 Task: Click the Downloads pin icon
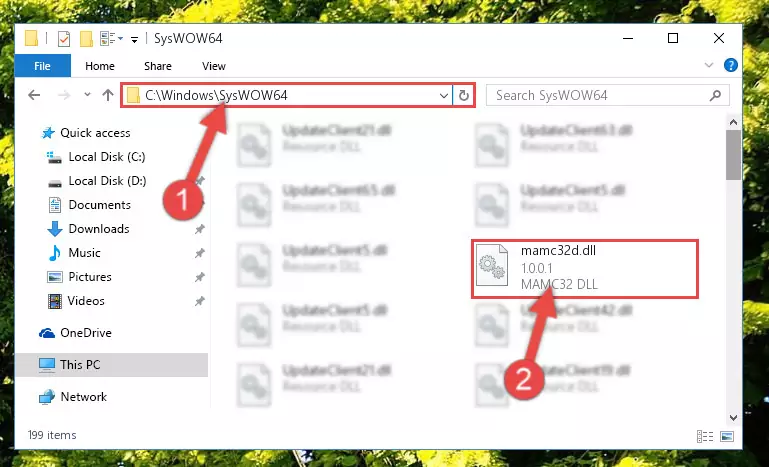click(200, 229)
